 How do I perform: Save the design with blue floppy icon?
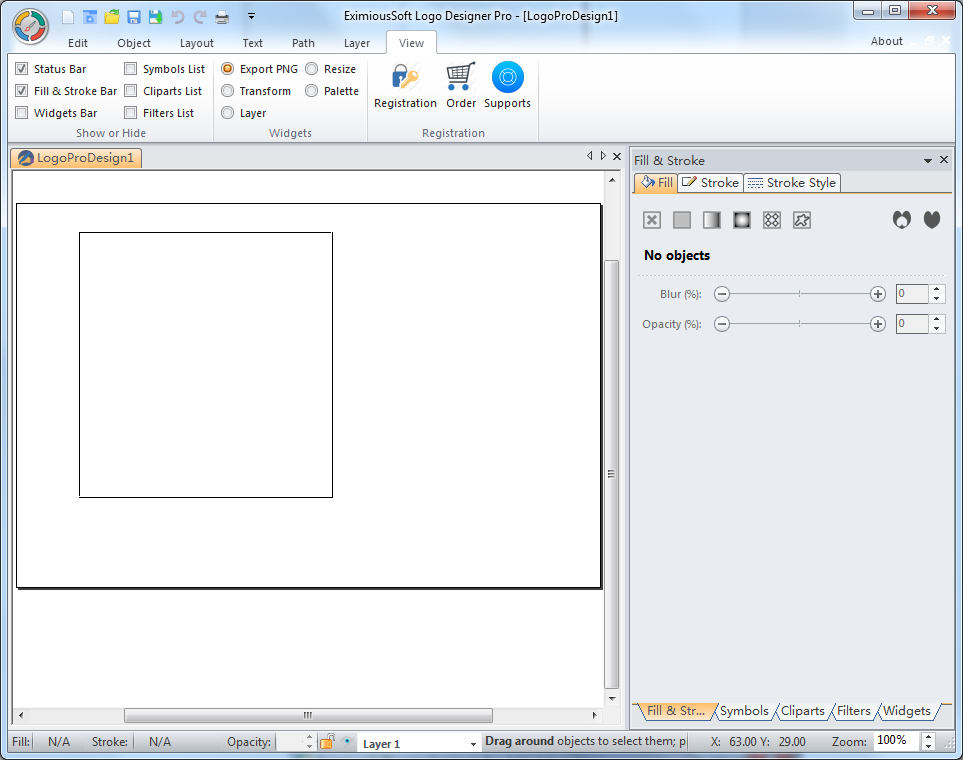tap(134, 17)
